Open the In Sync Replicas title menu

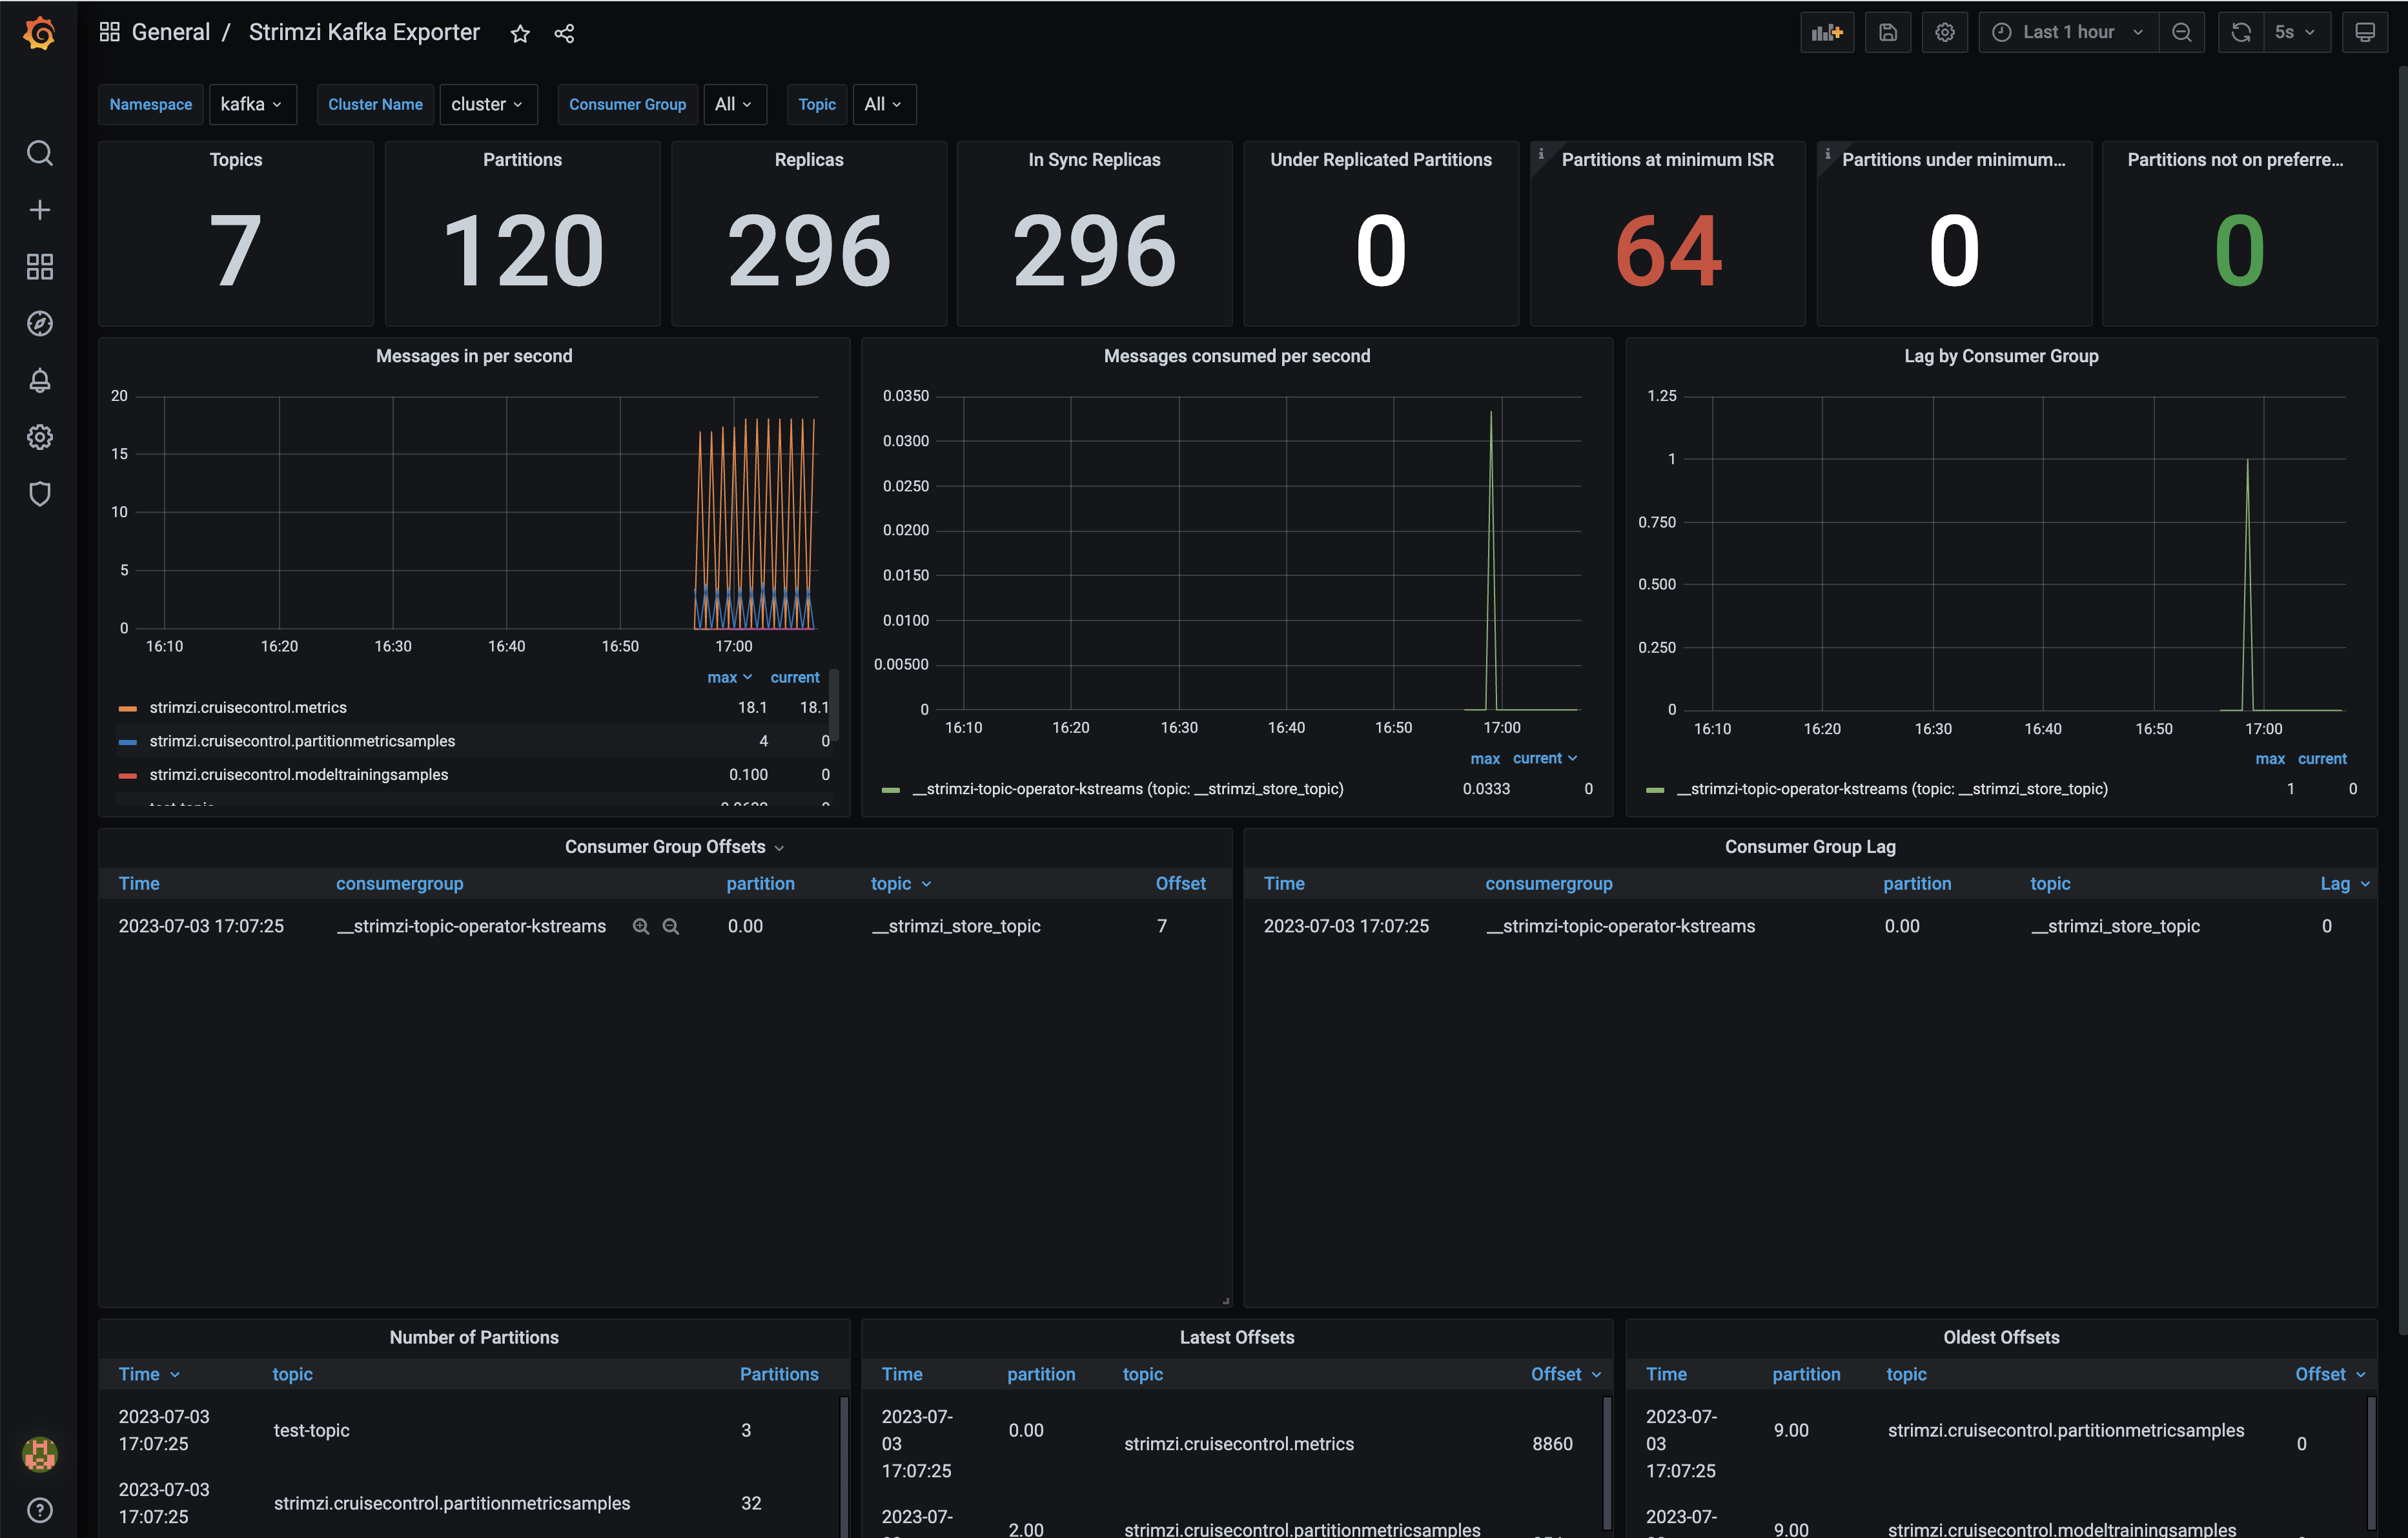pos(1094,160)
